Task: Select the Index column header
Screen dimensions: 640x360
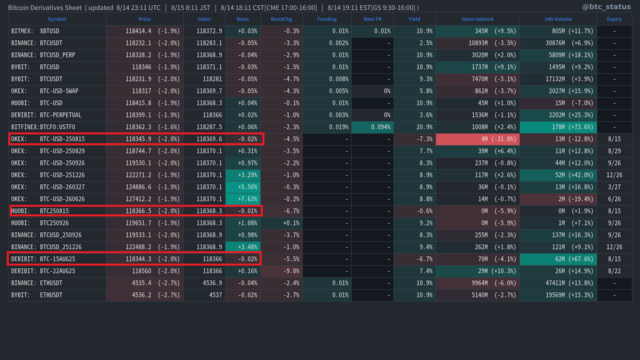Action: pos(204,19)
